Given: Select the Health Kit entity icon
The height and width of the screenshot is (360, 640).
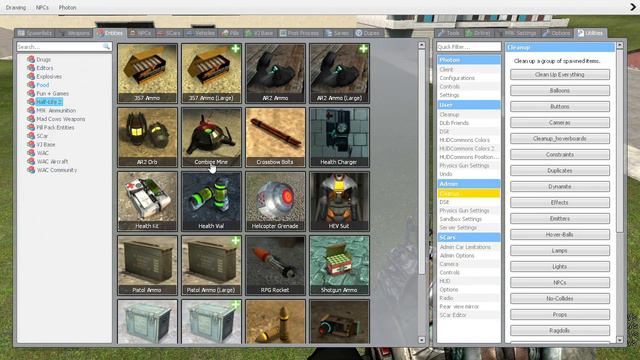Looking at the screenshot, I should [x=147, y=201].
